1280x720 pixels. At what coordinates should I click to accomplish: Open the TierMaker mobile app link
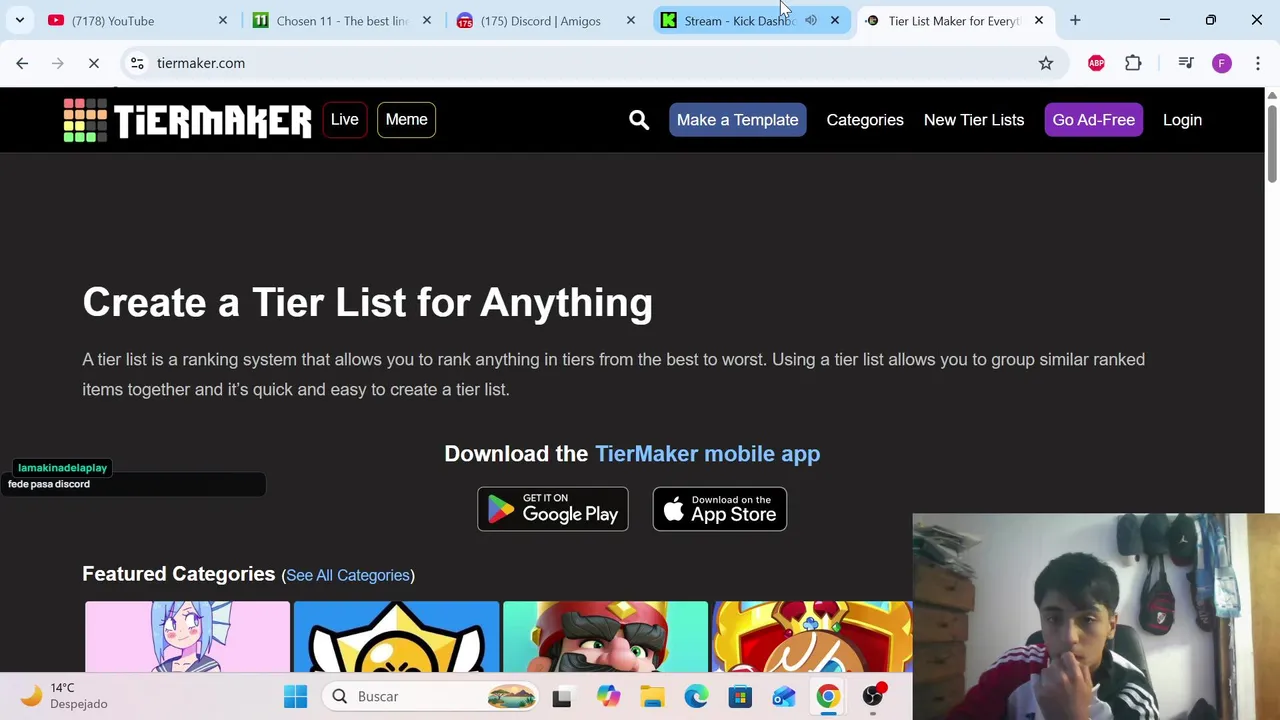[x=707, y=453]
